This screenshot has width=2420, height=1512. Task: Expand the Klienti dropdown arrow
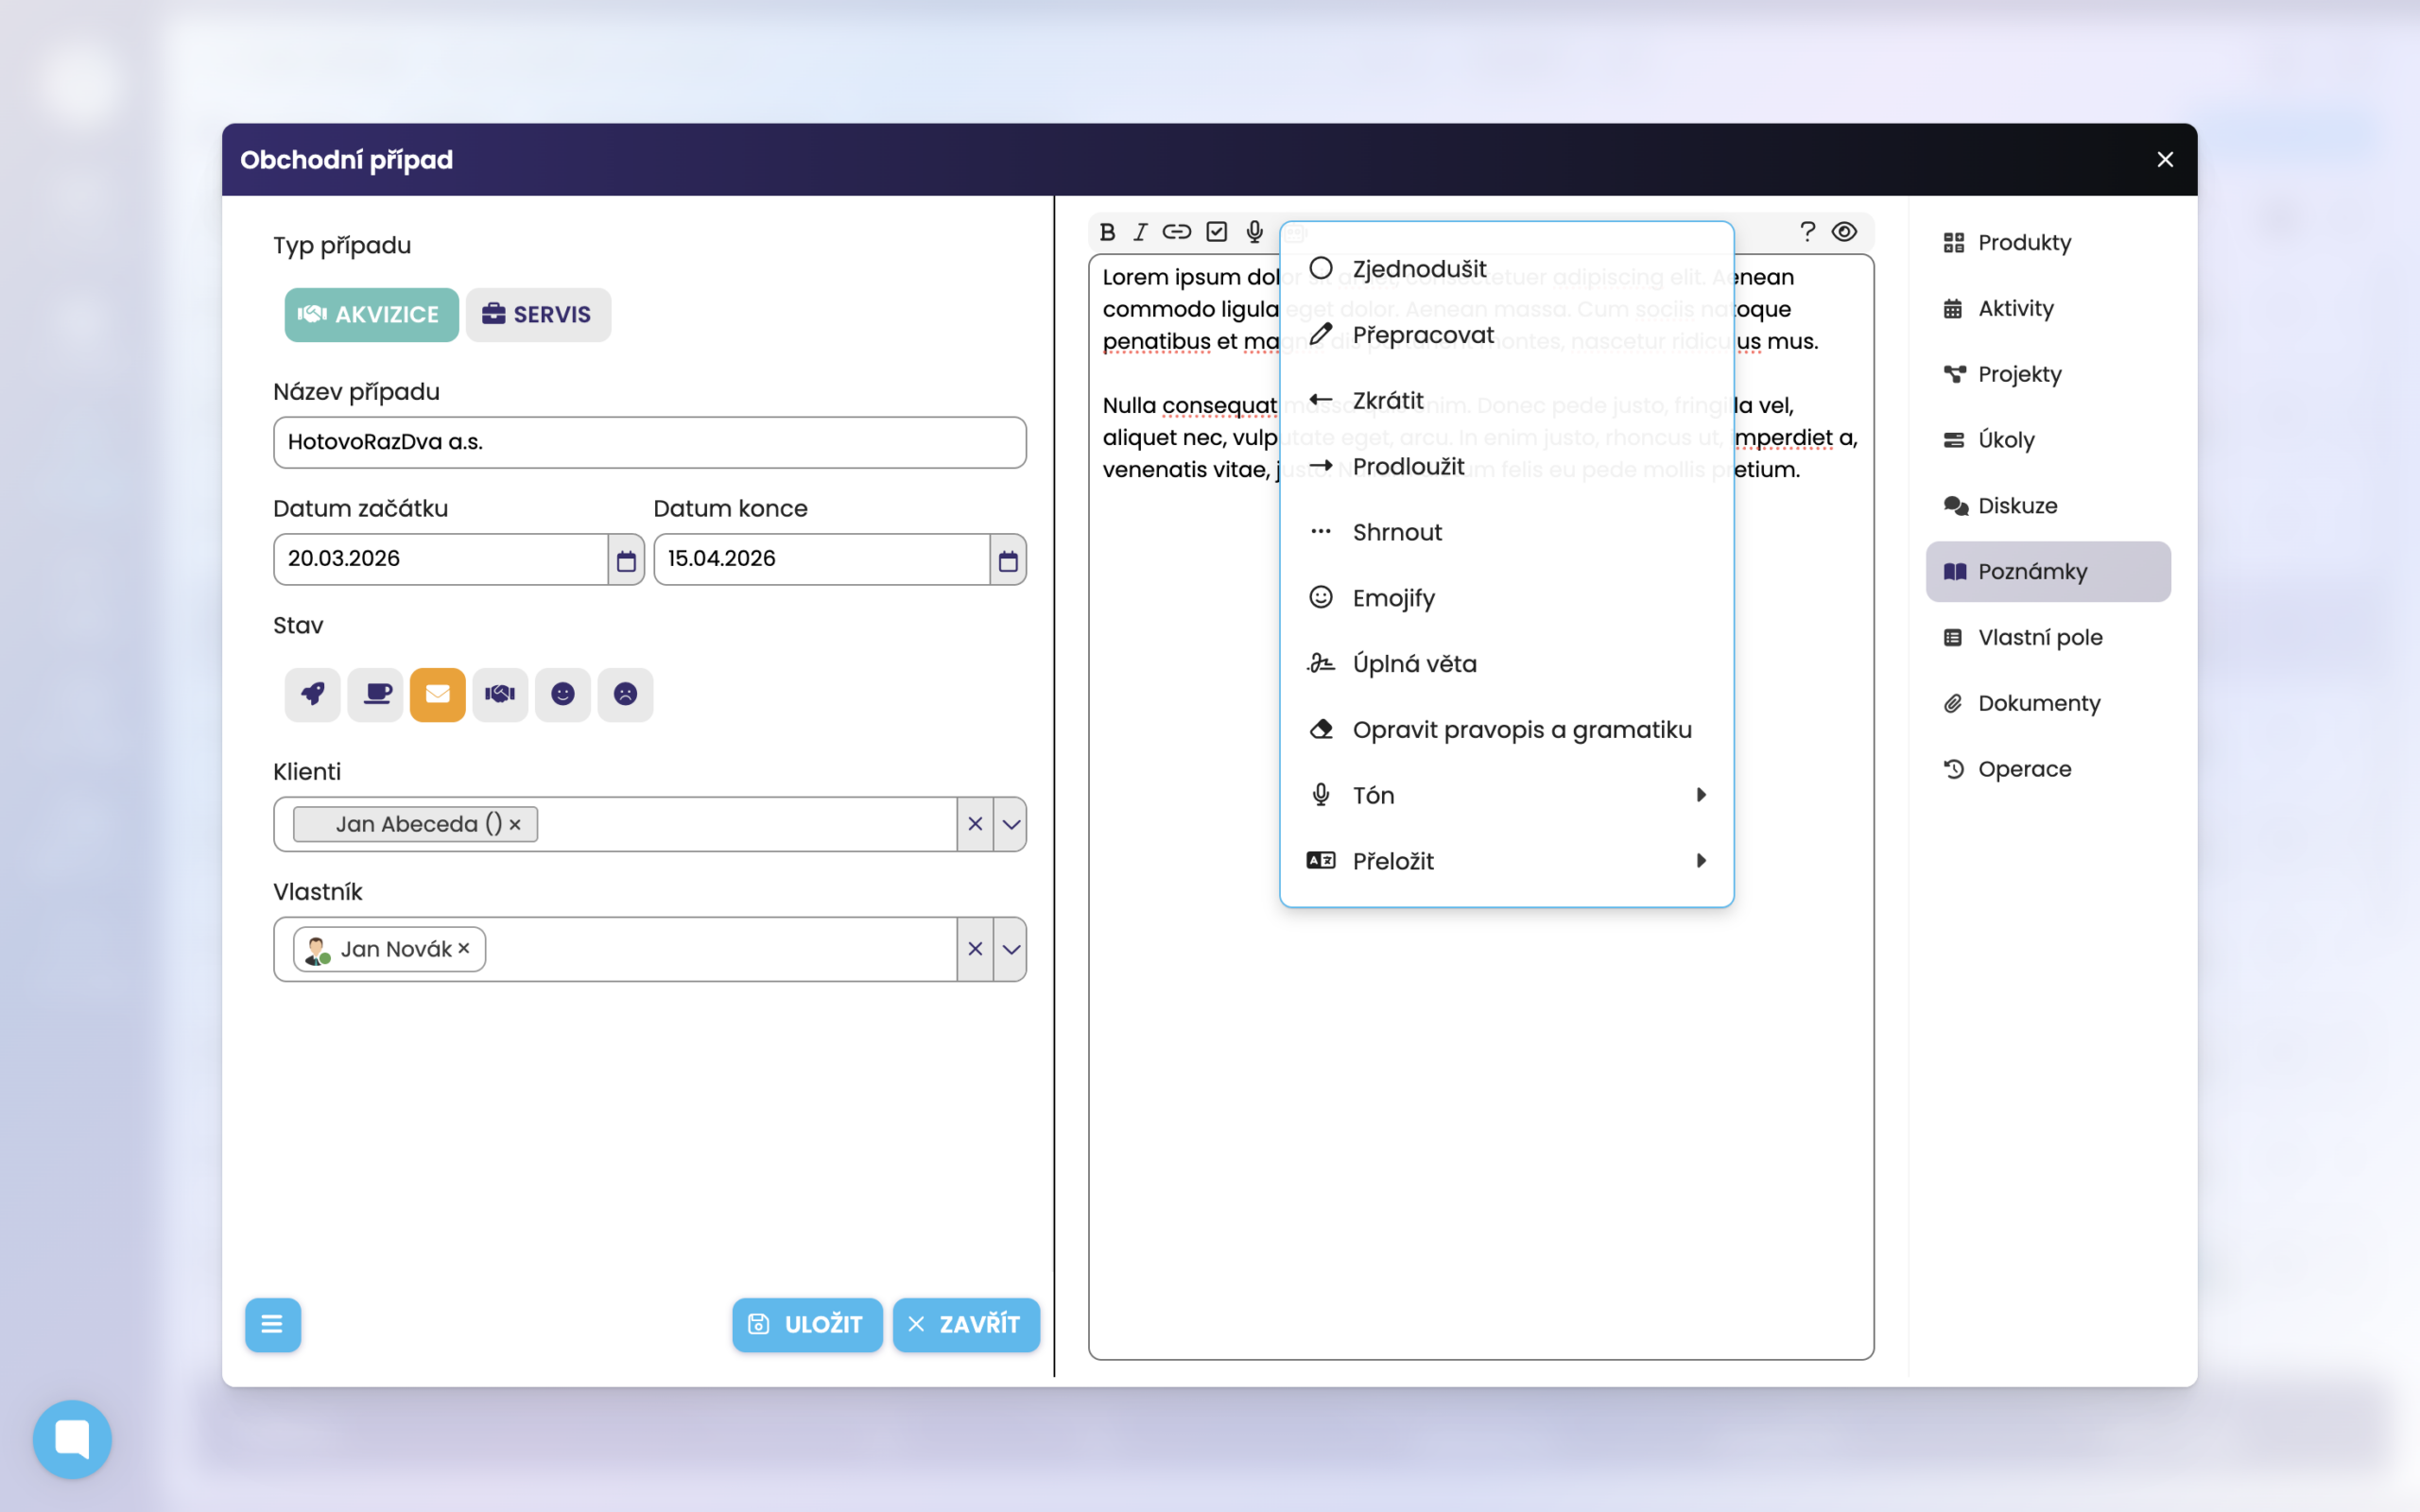point(1011,824)
